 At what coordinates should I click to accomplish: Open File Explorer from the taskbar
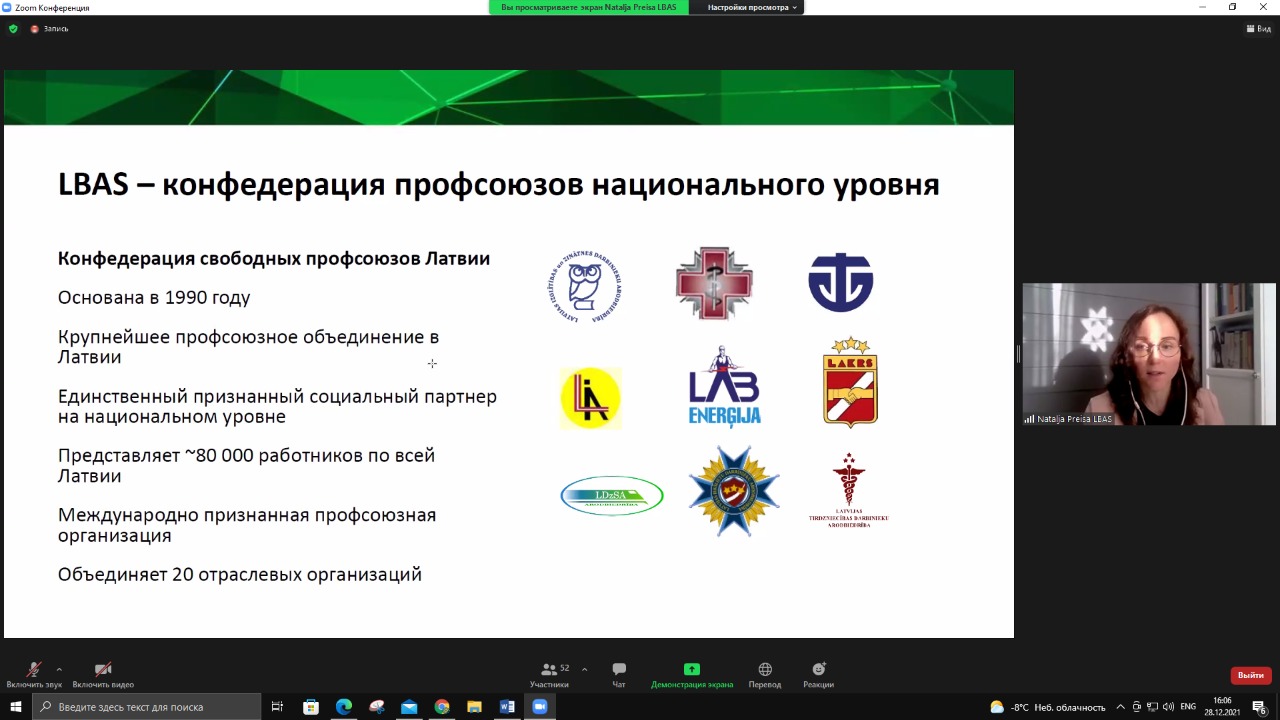474,707
